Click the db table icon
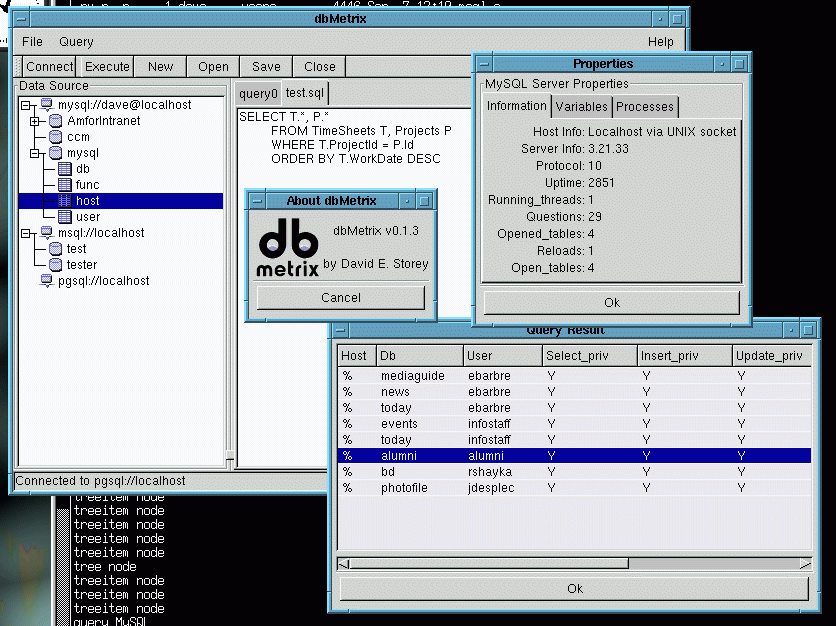Image resolution: width=836 pixels, height=626 pixels. [x=65, y=169]
